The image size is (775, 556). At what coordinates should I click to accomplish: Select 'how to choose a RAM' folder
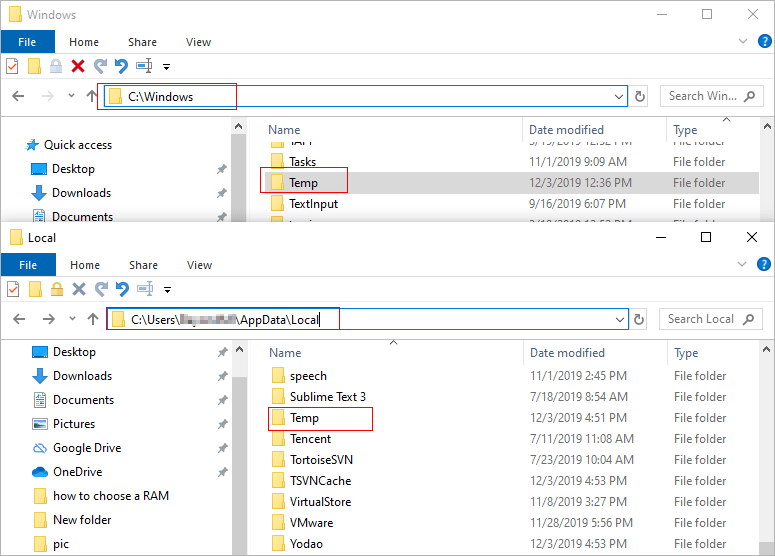click(101, 496)
